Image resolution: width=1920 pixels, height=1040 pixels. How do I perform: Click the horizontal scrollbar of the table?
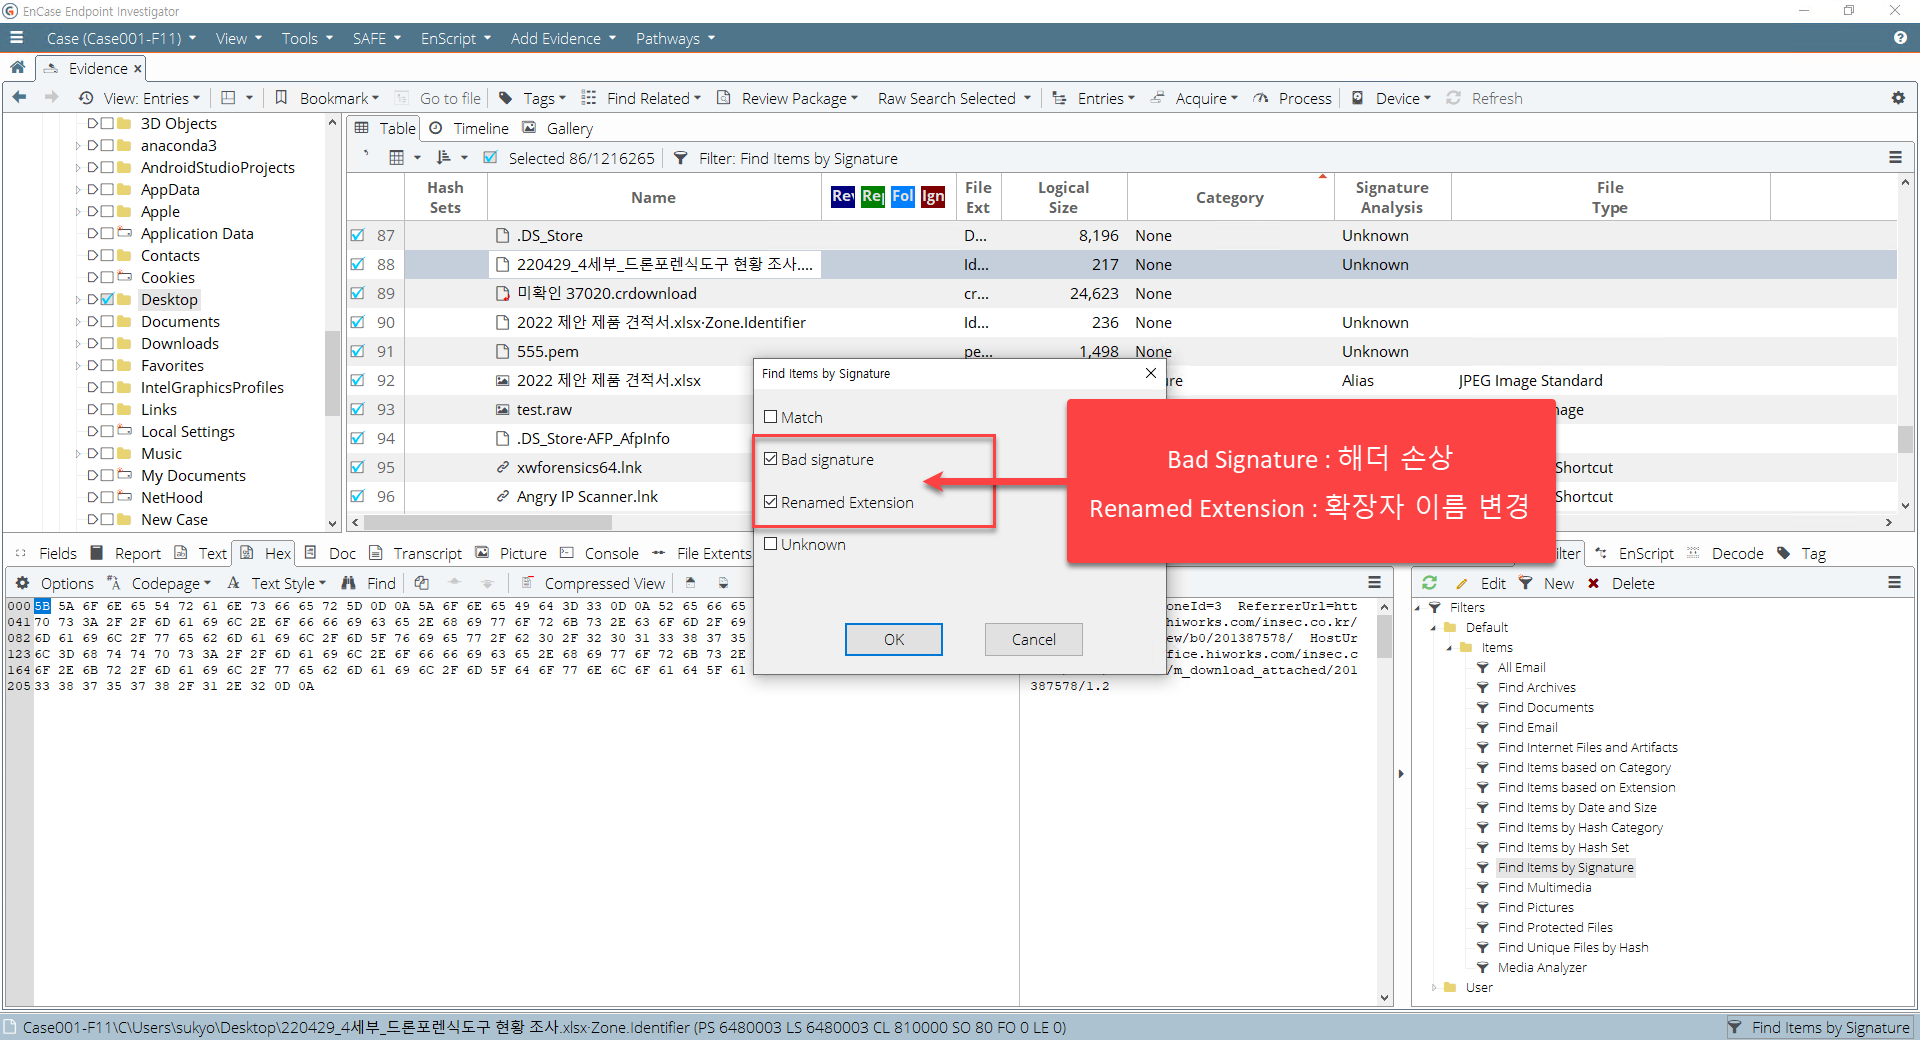tap(1120, 522)
